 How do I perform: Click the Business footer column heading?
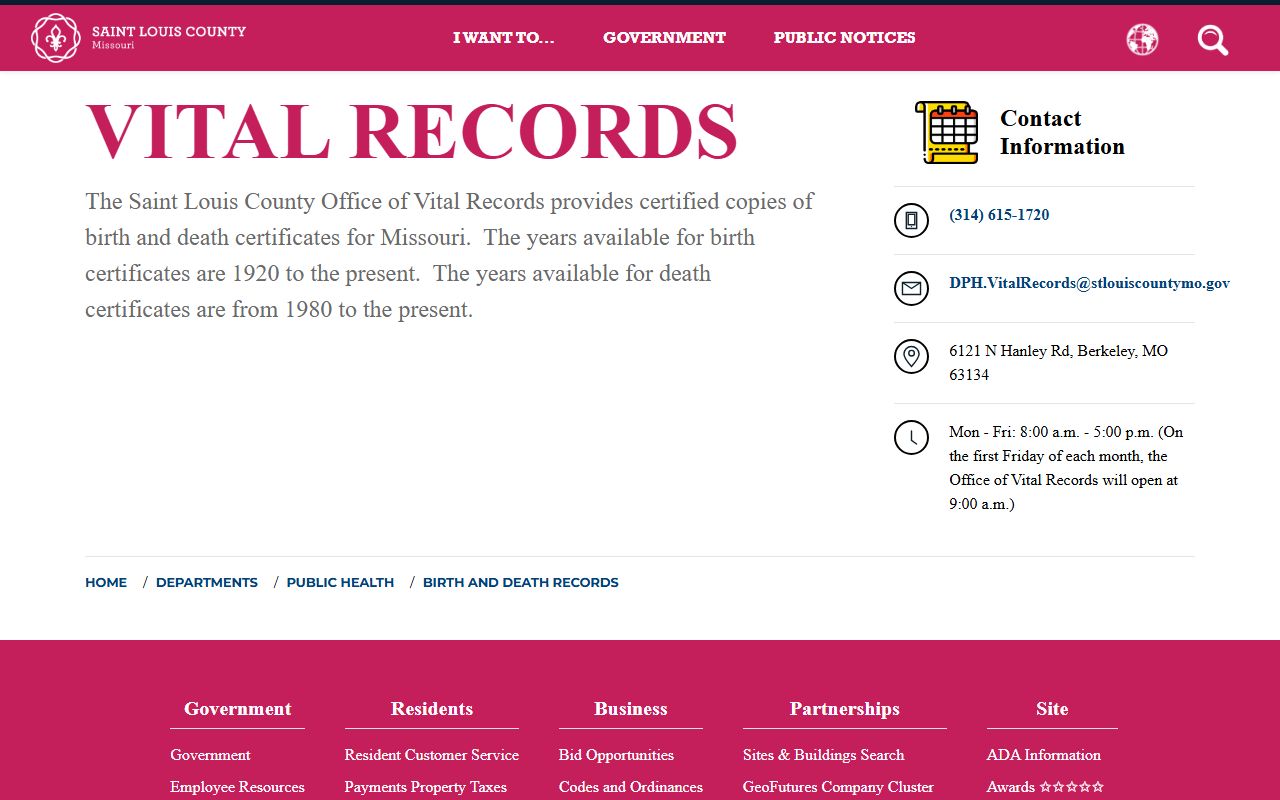[x=631, y=709]
